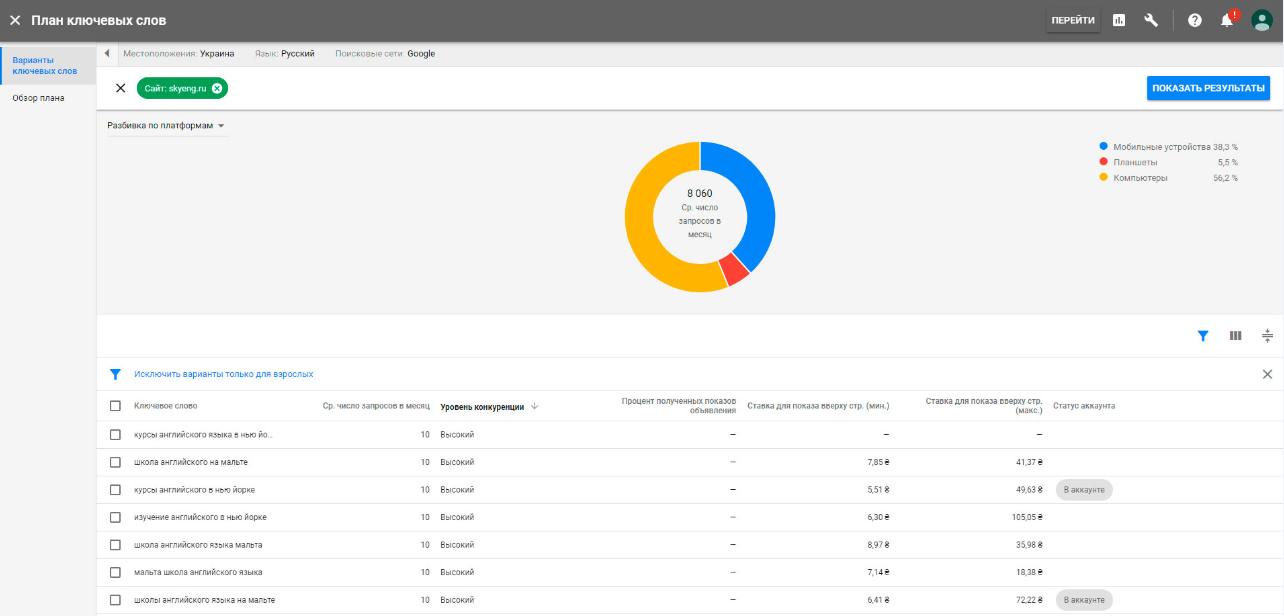Sort by Ставка для показа вверху стр. (макс.)
This screenshot has height=616, width=1284.
coord(984,405)
